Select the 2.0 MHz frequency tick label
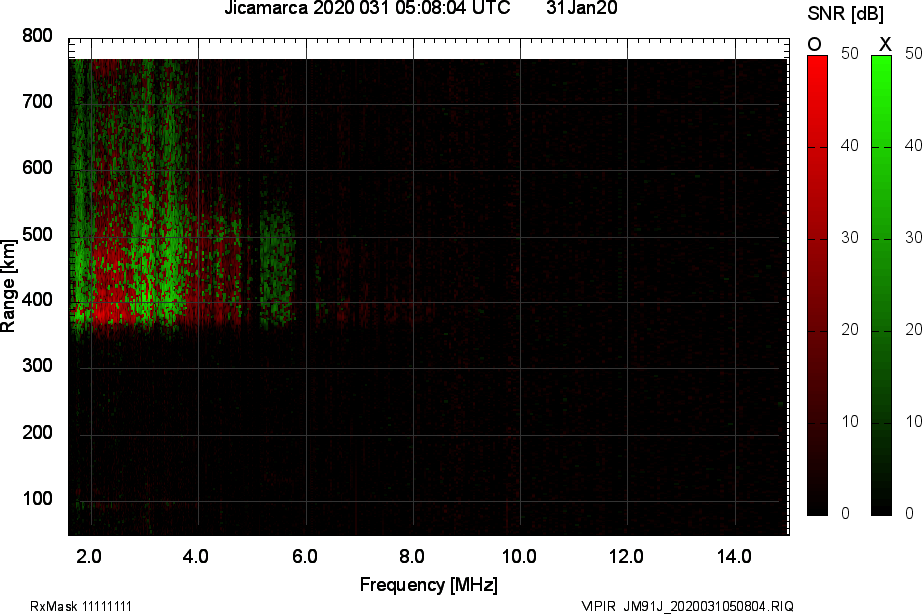The width and height of the screenshot is (922, 614). click(91, 553)
